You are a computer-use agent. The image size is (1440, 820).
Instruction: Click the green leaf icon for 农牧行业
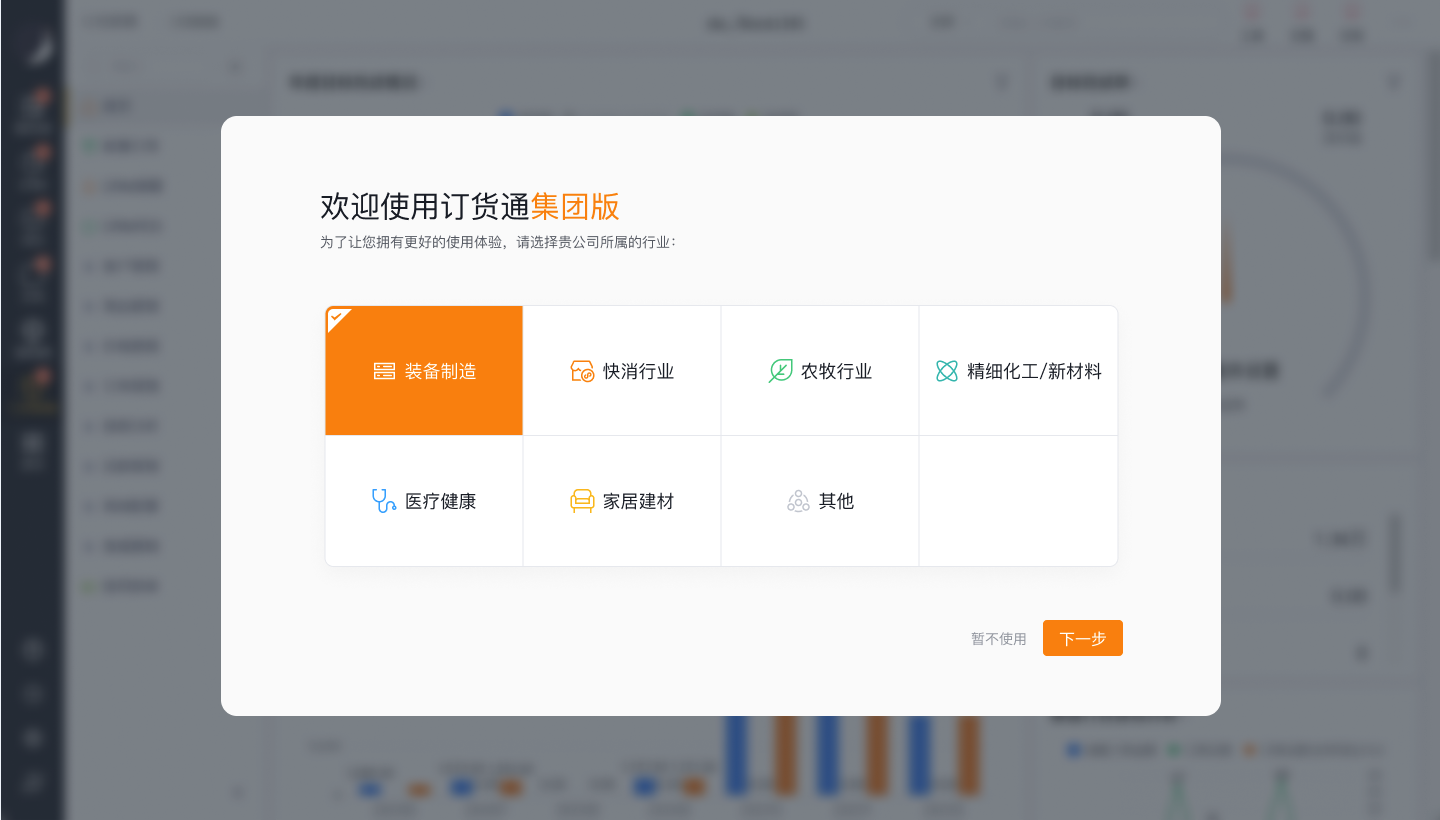[780, 371]
